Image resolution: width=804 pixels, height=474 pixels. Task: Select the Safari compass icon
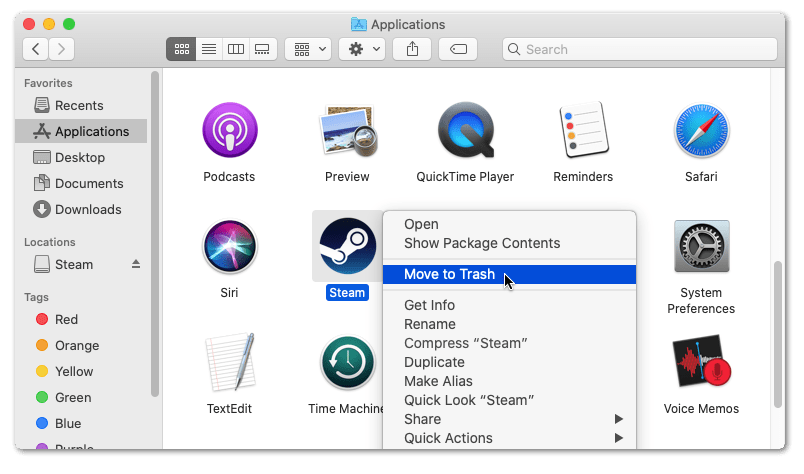tap(701, 130)
